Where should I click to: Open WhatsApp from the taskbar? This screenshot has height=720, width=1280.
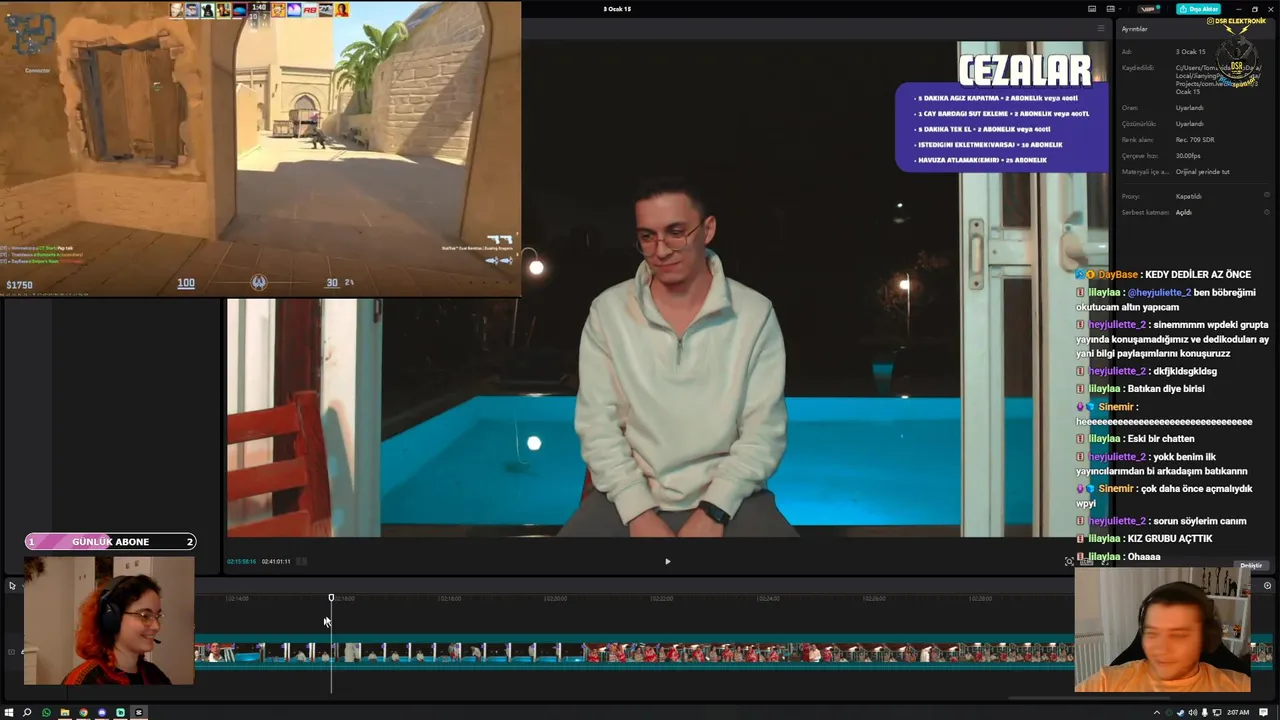46,712
